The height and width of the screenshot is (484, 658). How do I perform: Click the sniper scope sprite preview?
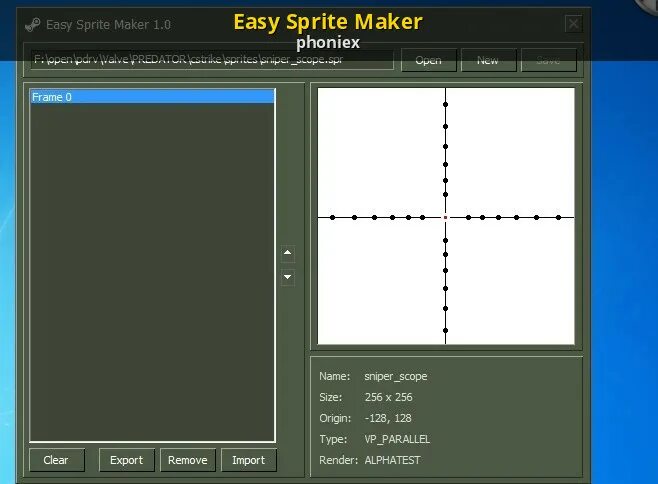tap(446, 216)
